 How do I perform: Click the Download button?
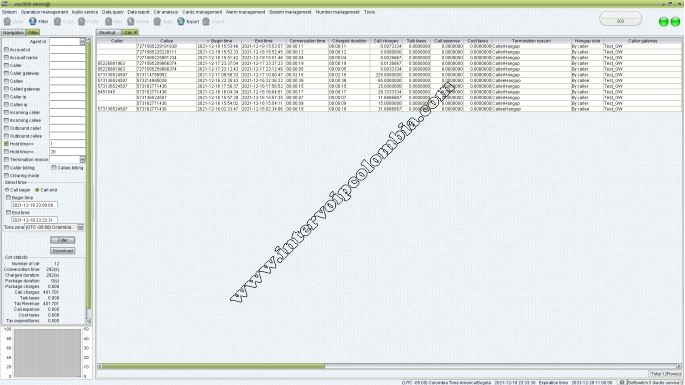click(62, 251)
